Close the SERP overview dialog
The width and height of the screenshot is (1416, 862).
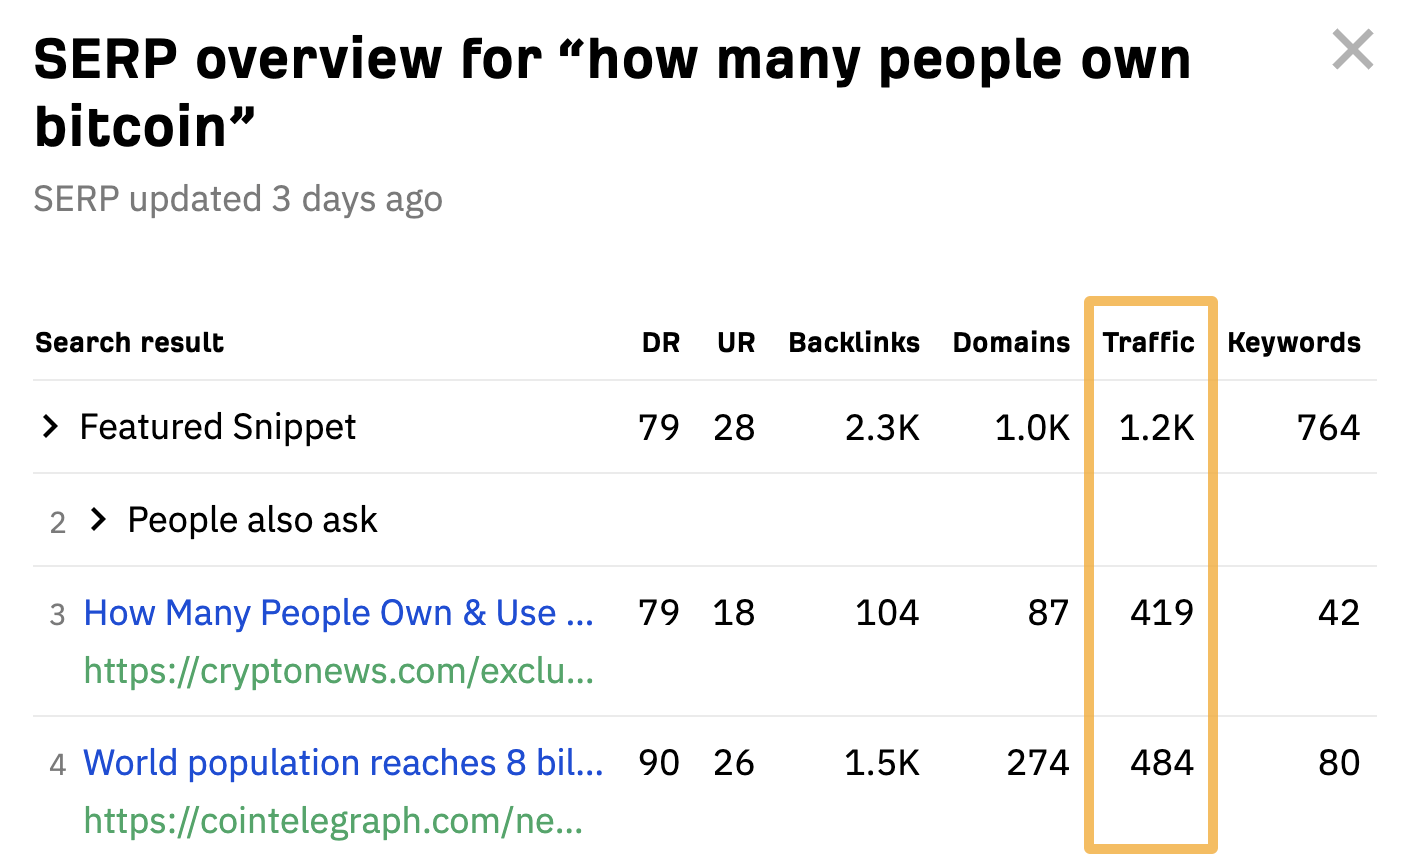(1352, 48)
